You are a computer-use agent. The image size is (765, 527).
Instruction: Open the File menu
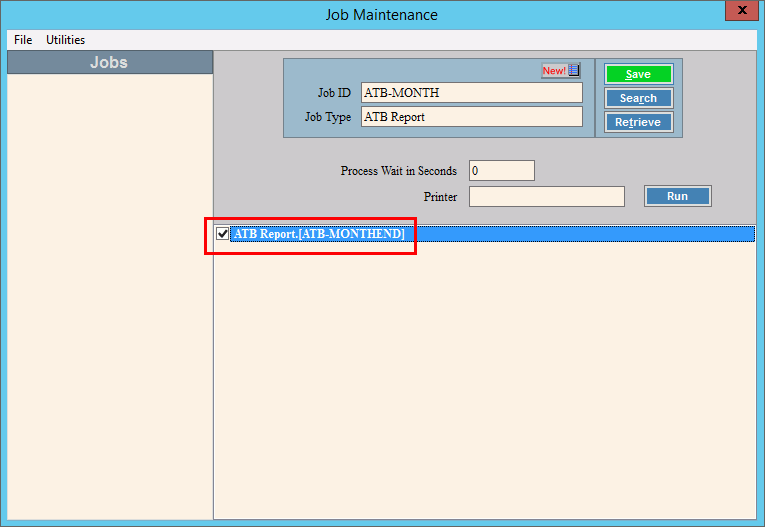(x=23, y=40)
